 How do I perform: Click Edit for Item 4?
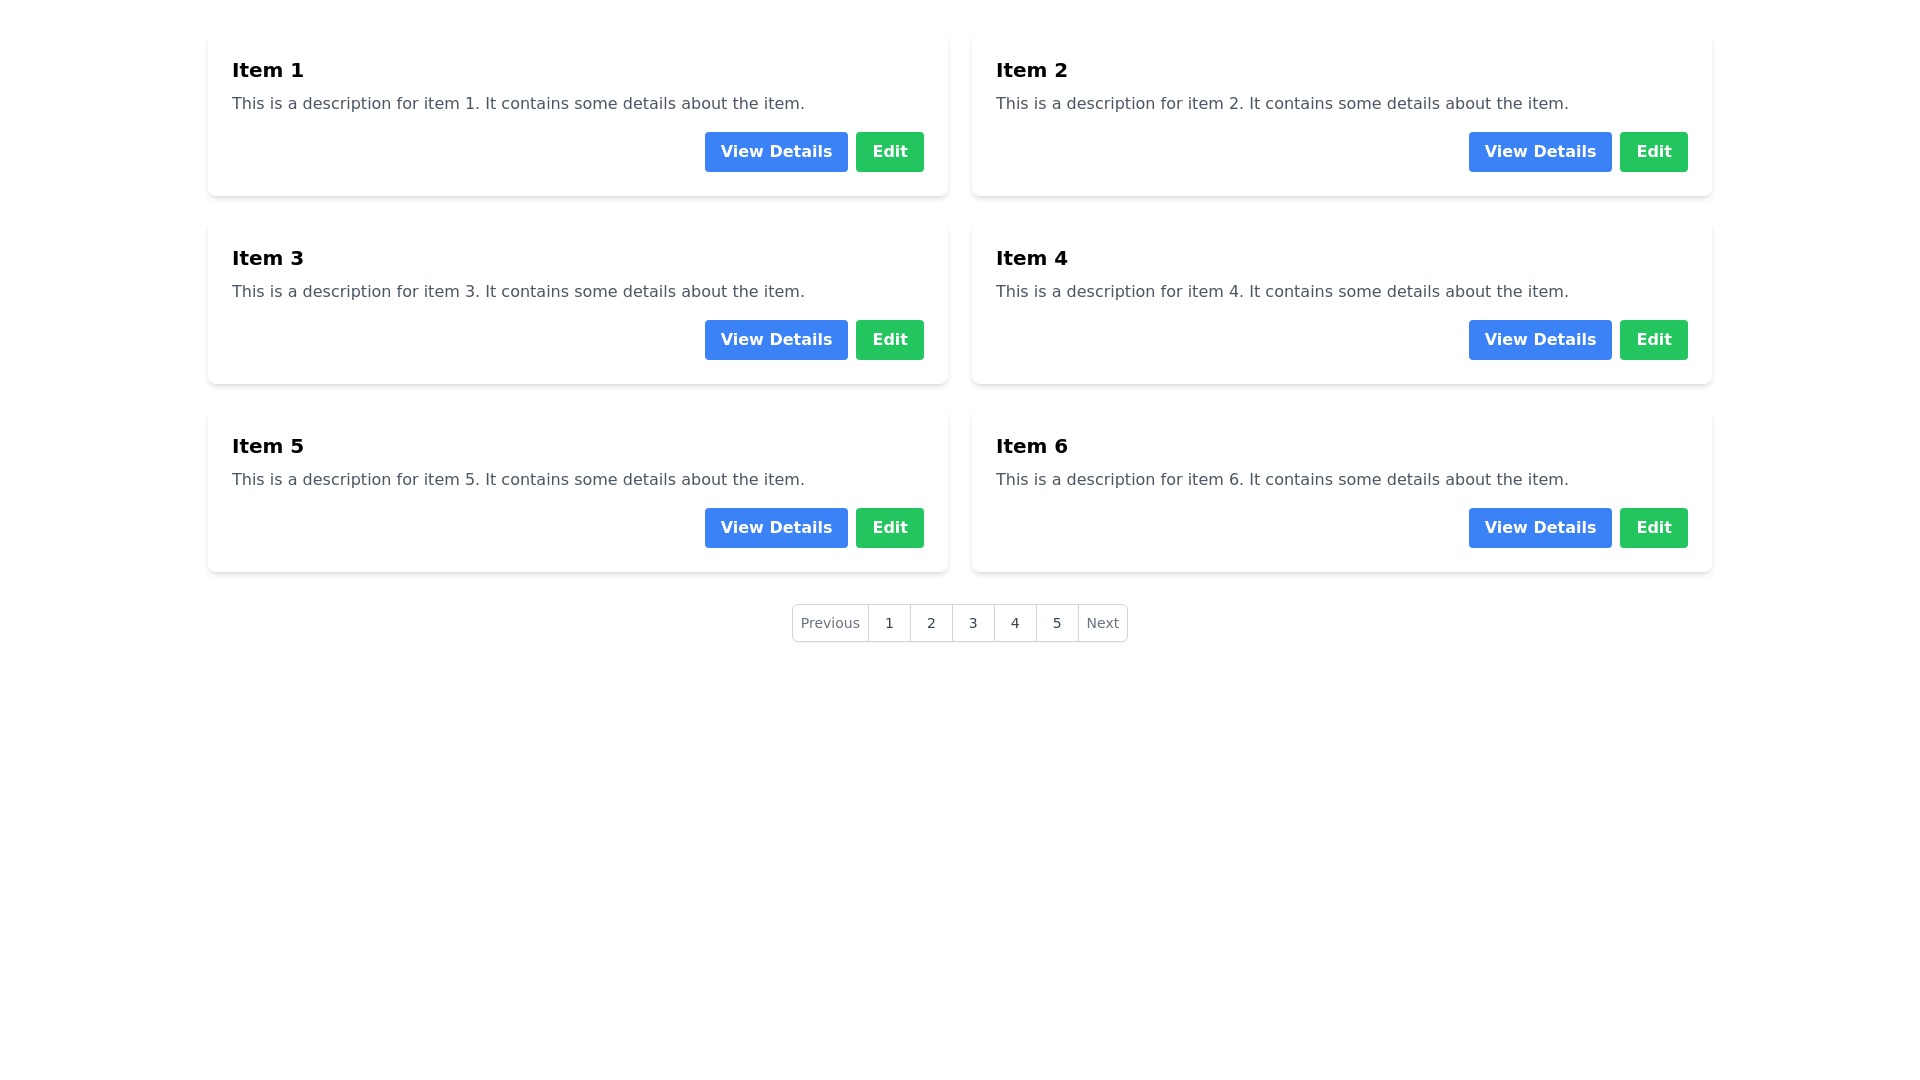1653,339
